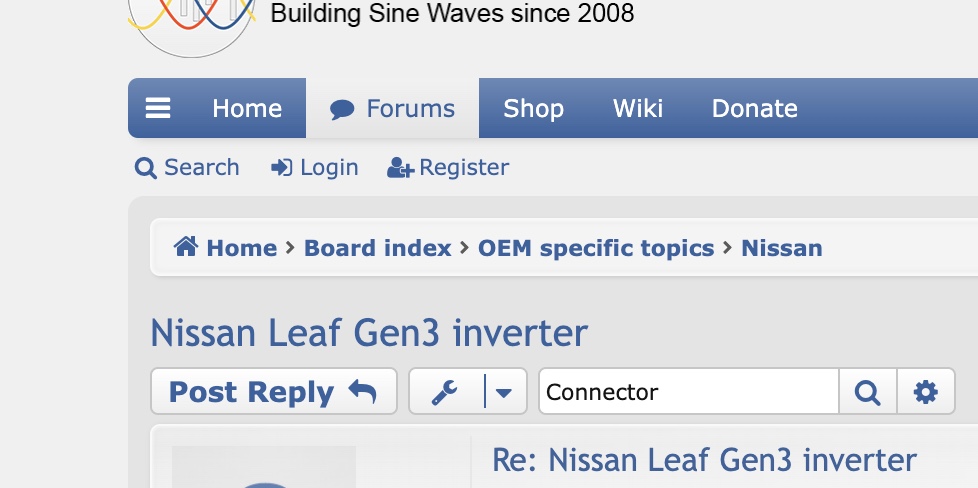Open the Shop menu item
Viewport: 978px width, 488px height.
(533, 108)
